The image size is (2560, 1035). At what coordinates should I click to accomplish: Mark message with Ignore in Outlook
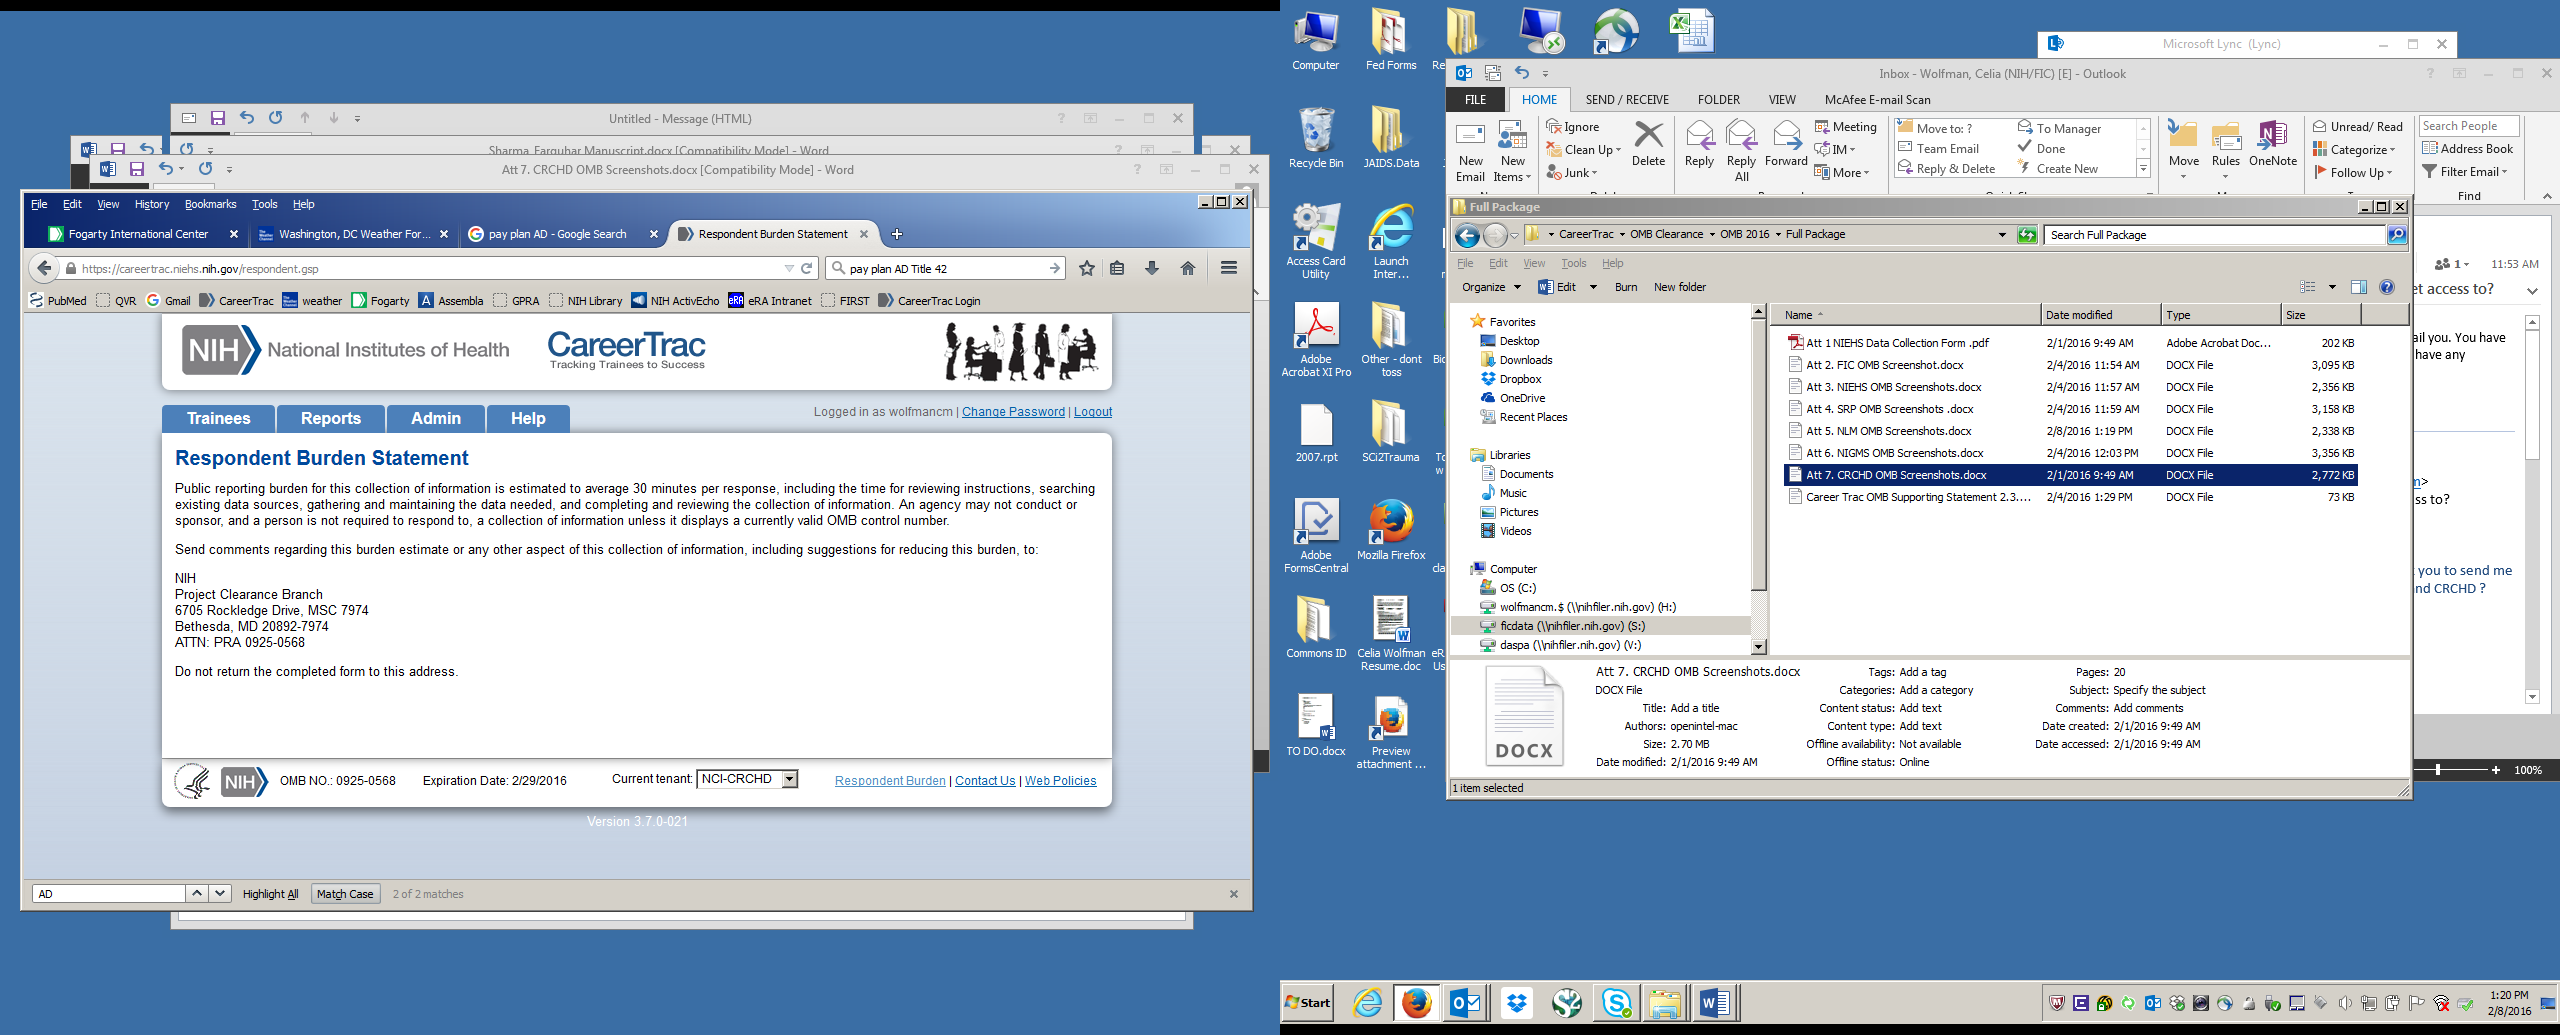click(x=1573, y=127)
